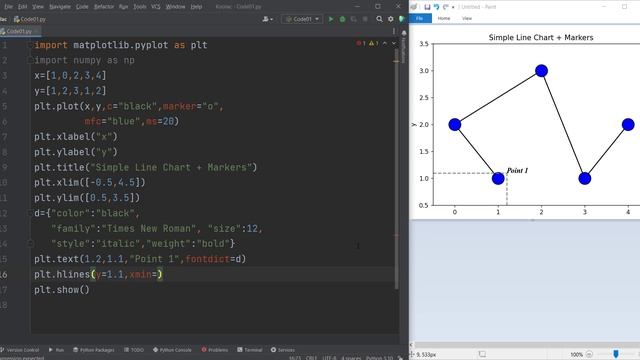Open the Code01 run configuration dropdown
Screen dimensions: 640x360
pos(302,19)
